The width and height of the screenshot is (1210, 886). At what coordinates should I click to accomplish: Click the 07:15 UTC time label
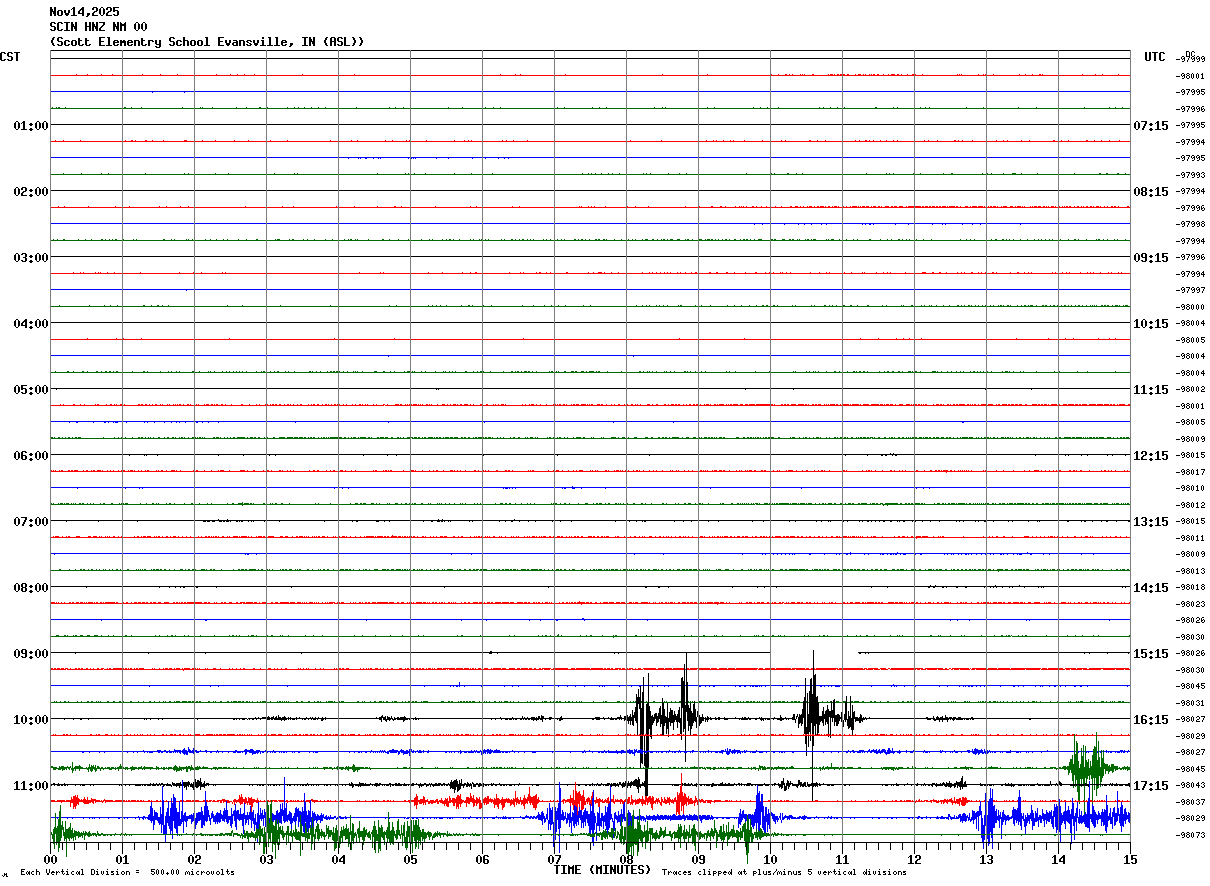(x=1151, y=125)
